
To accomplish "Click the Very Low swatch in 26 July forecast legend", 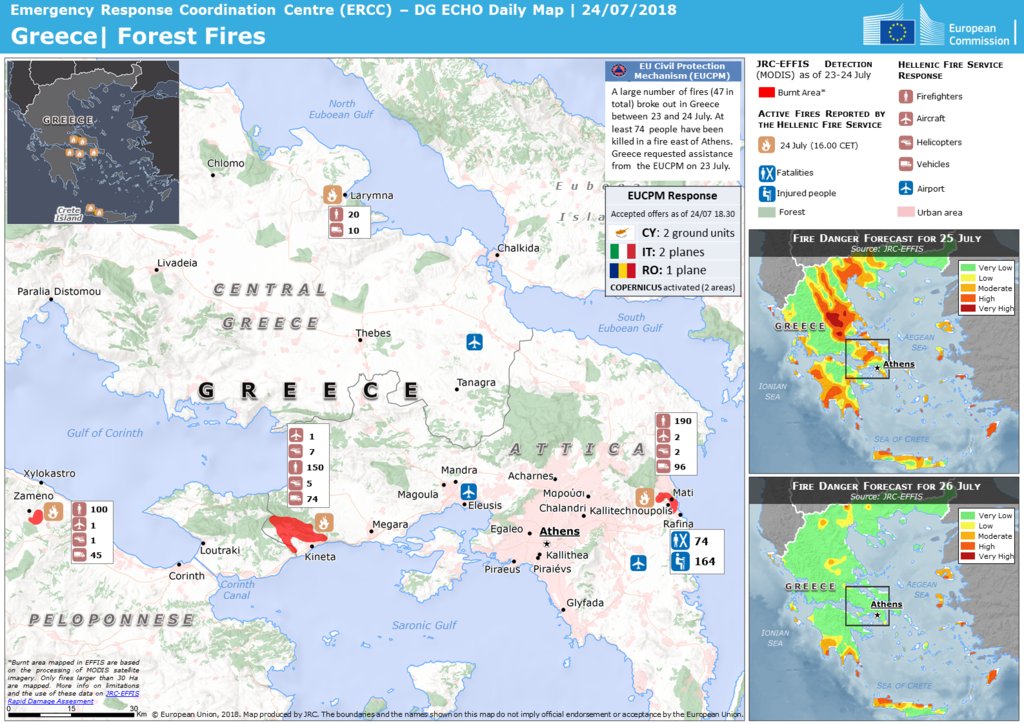I will (968, 515).
